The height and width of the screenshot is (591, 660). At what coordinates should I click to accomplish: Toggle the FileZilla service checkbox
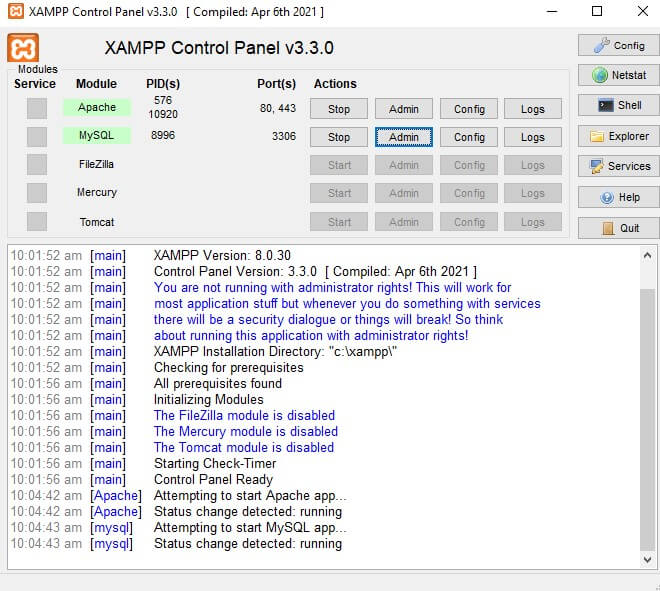coord(37,165)
